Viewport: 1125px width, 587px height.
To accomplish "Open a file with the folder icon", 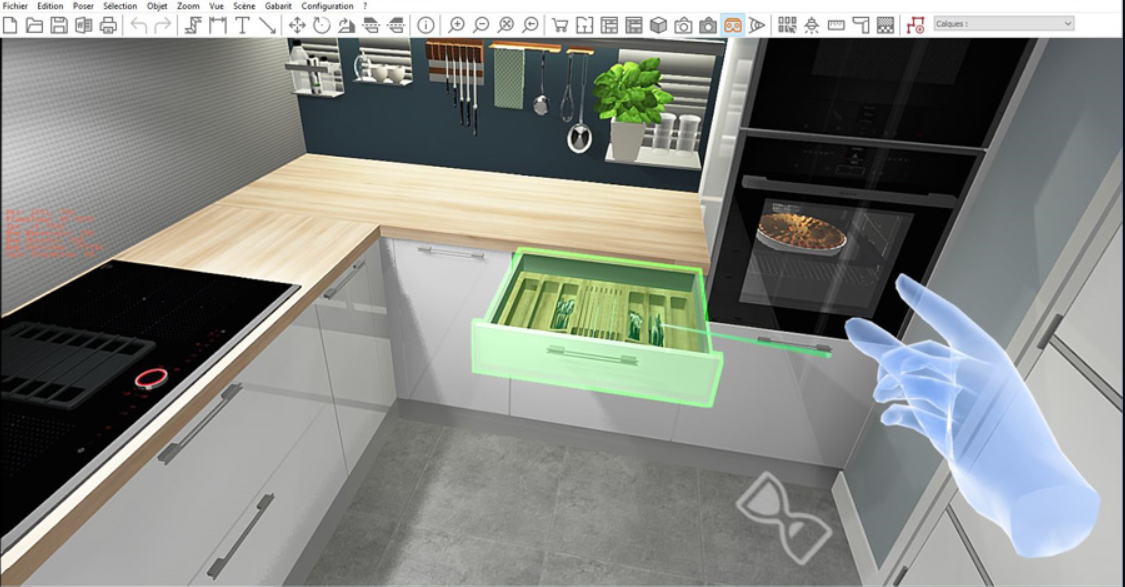I will [35, 25].
